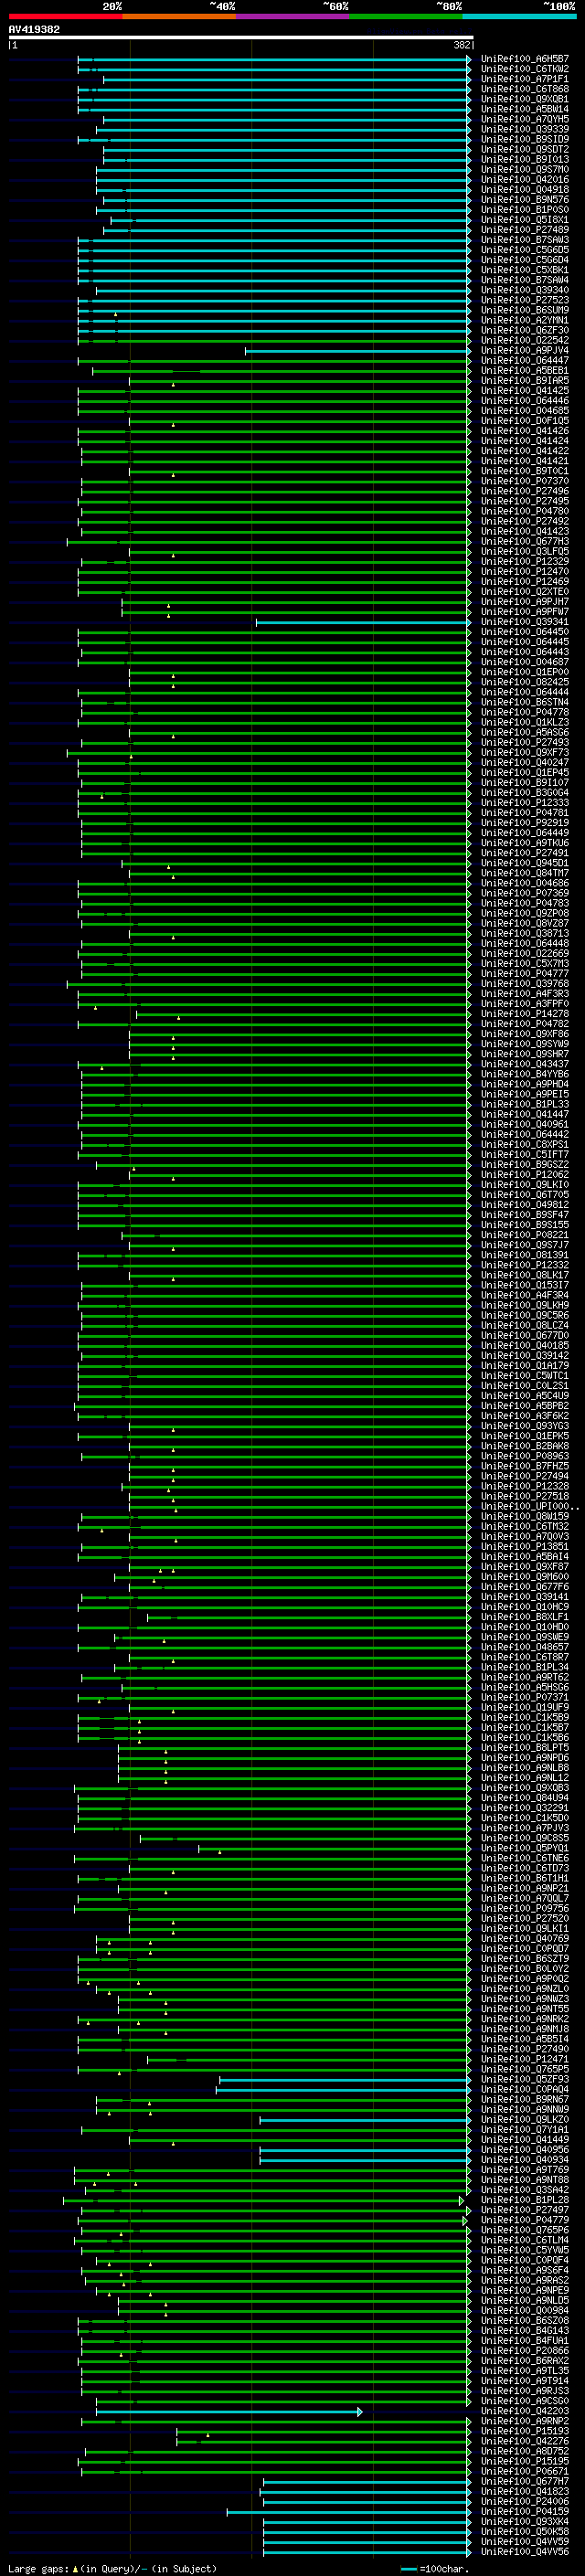Screen dimensions: 585x2576
Task: Click the Large gaps legend text
Action: pyautogui.click(x=112, y=2568)
